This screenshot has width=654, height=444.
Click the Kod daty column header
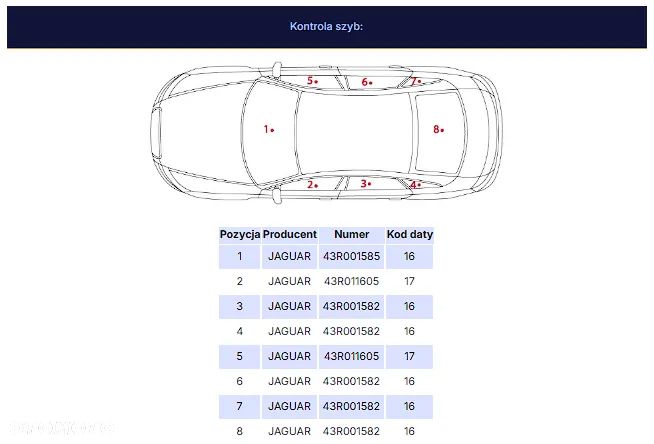point(410,234)
